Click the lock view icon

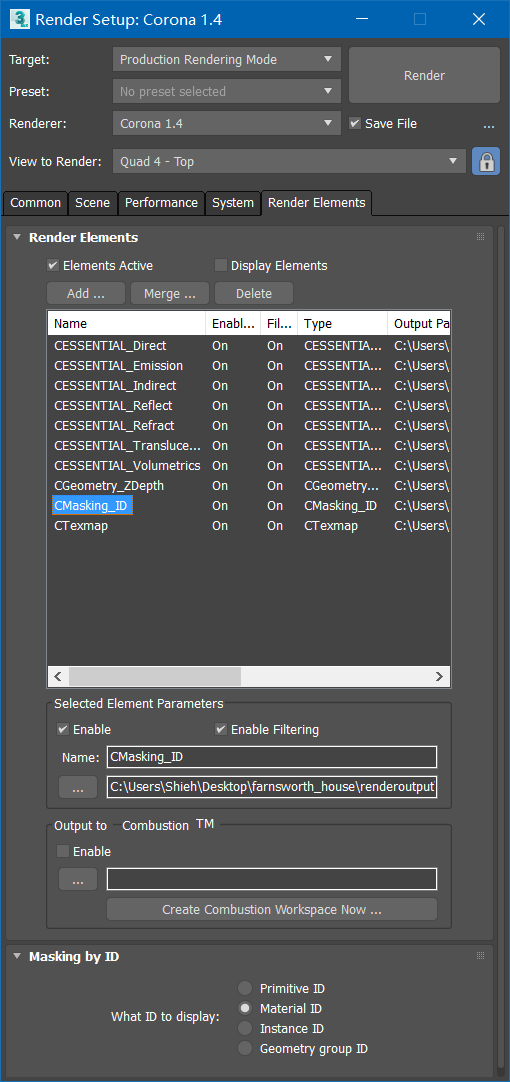pos(486,162)
